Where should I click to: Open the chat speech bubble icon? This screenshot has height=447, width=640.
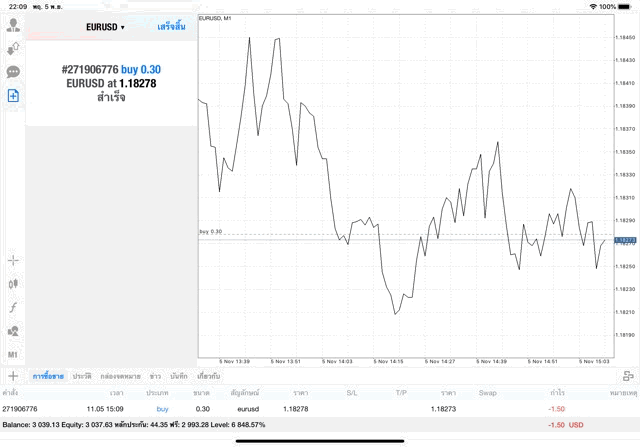point(13,72)
